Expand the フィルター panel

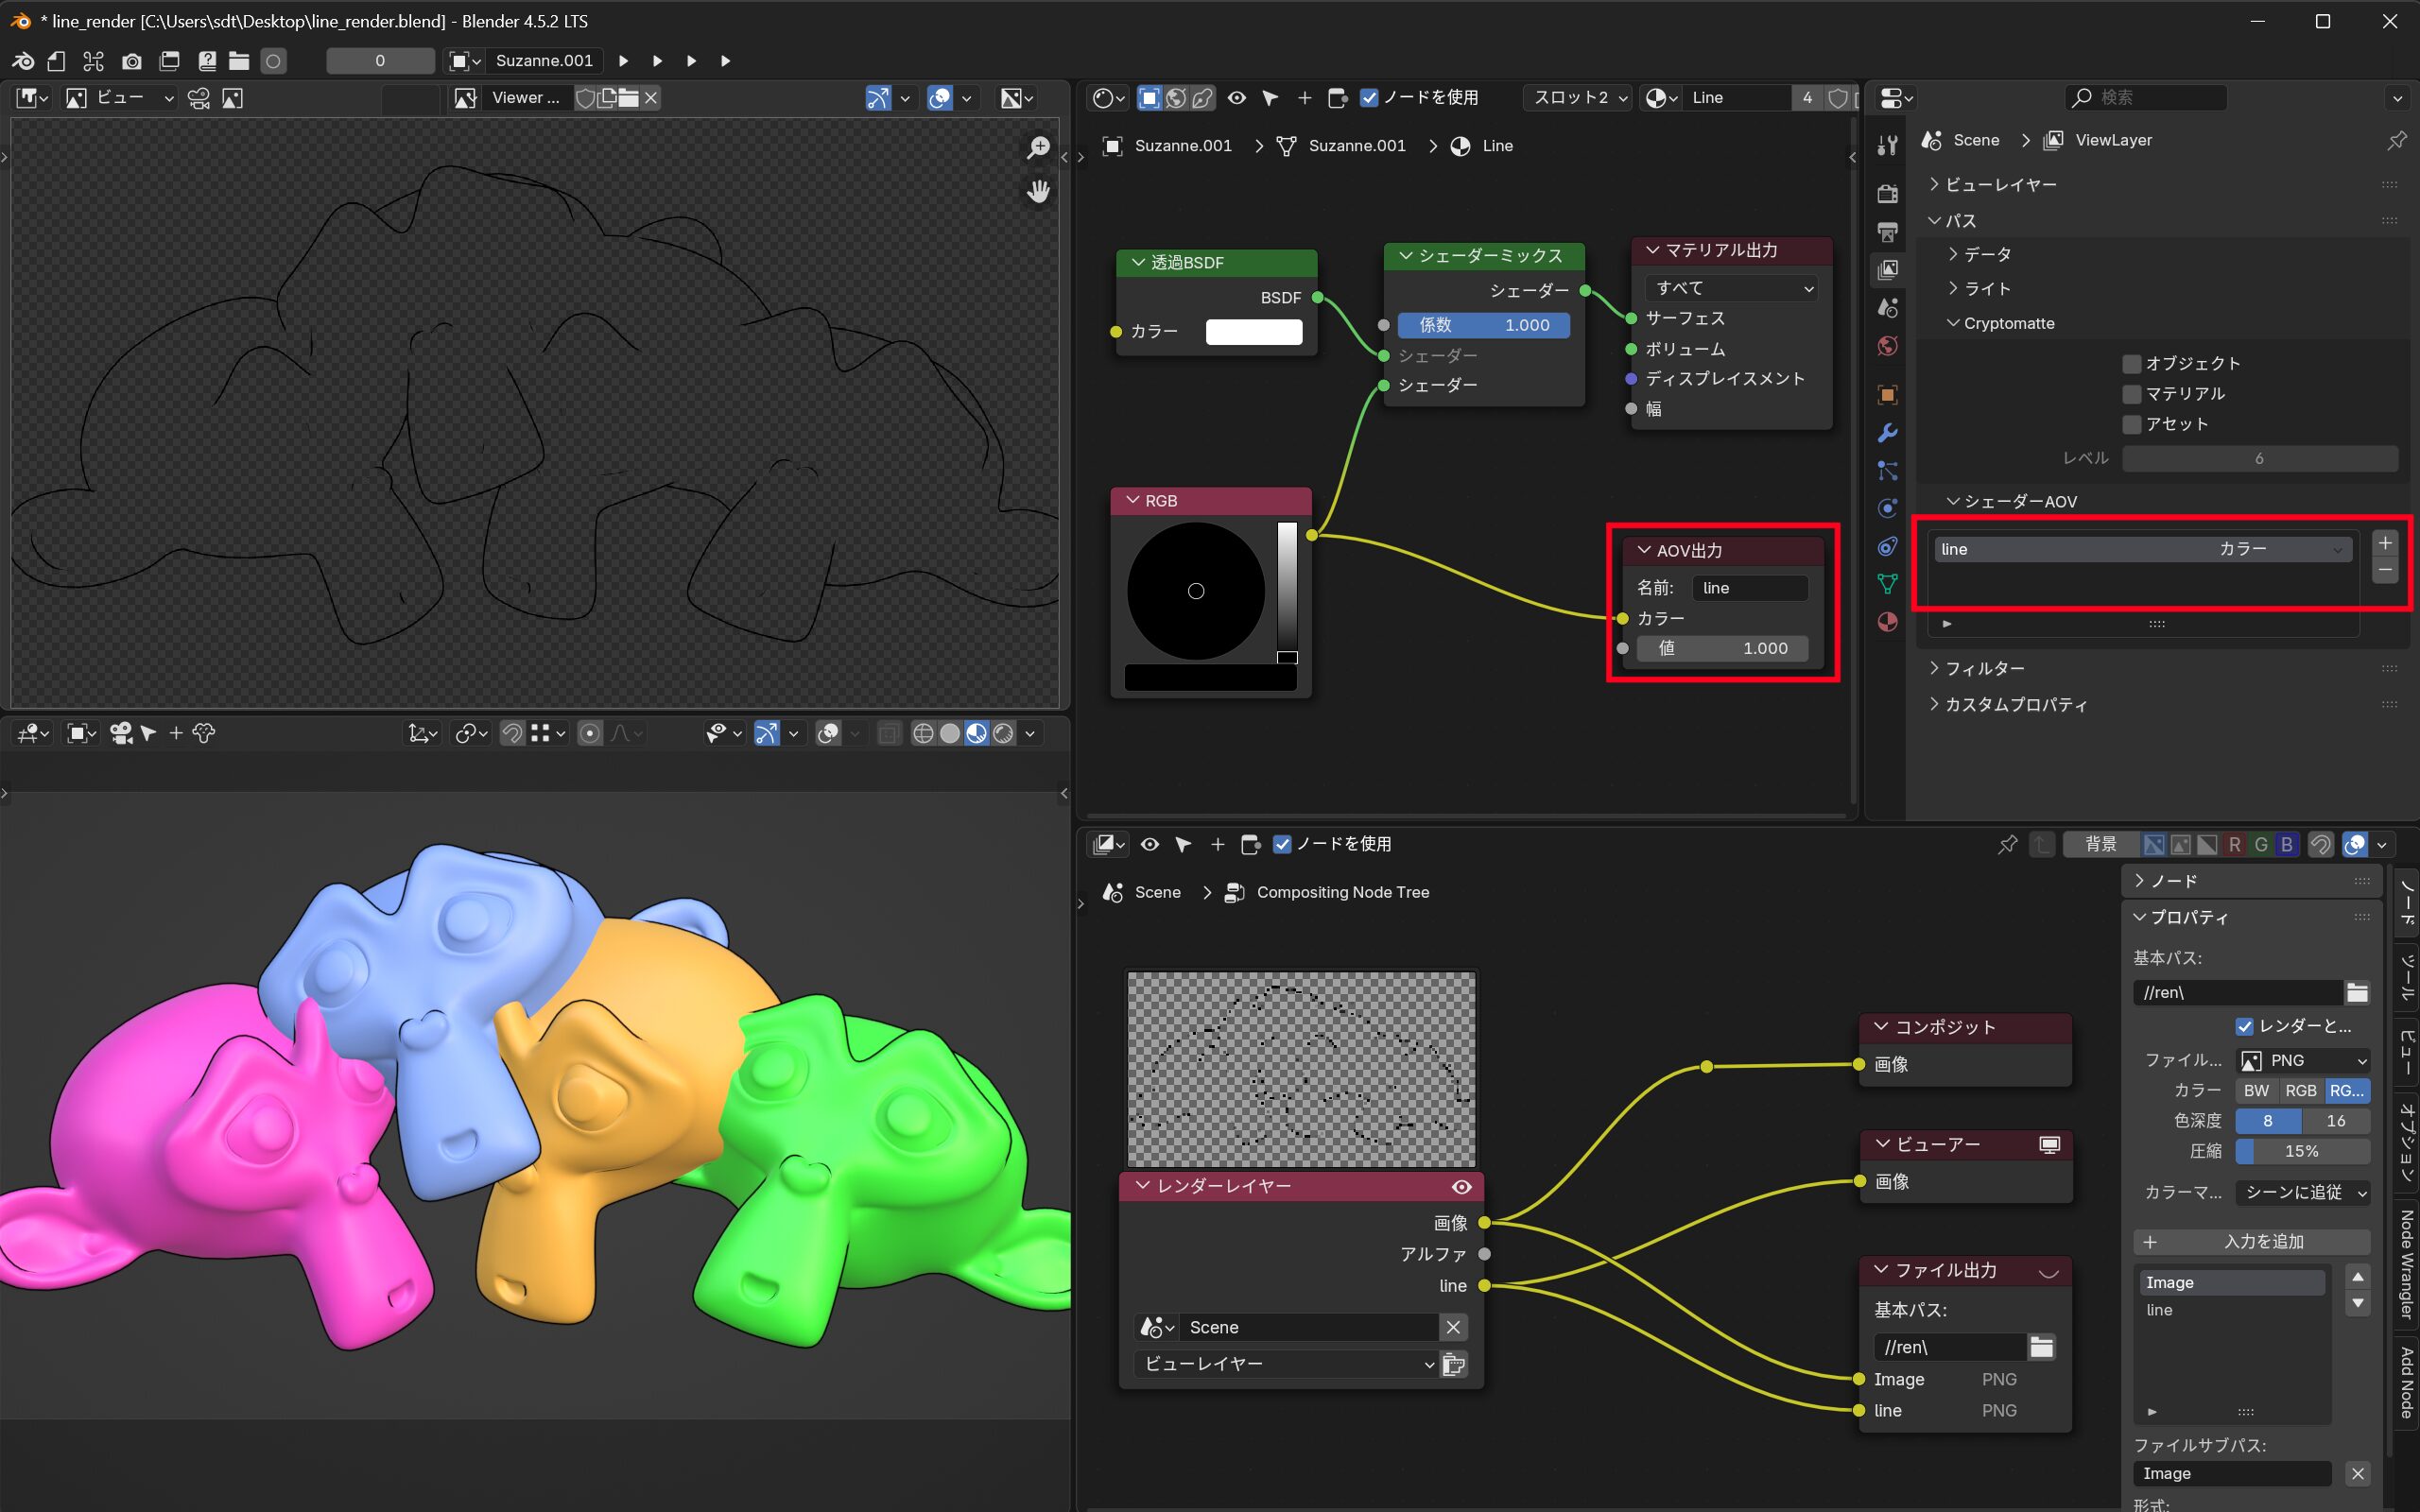(x=1984, y=668)
